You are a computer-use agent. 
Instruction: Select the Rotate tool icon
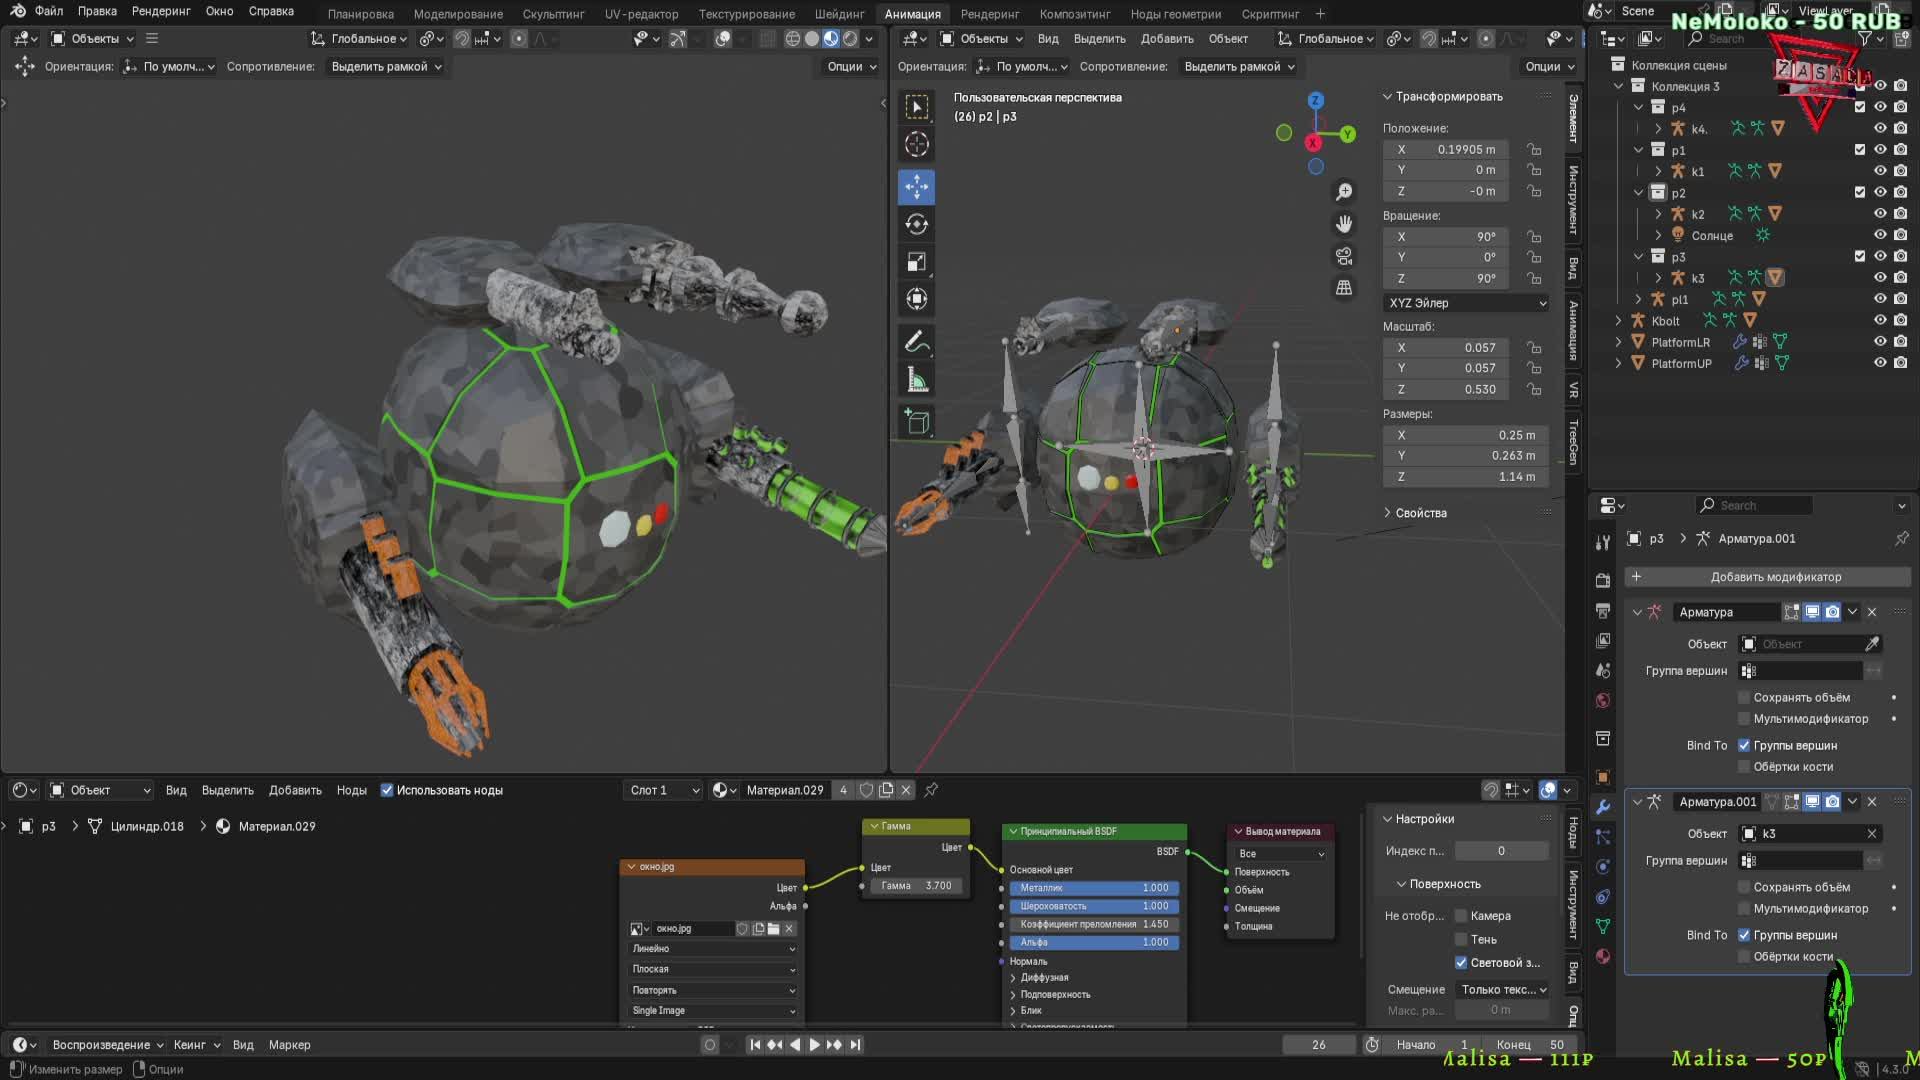pos(916,224)
